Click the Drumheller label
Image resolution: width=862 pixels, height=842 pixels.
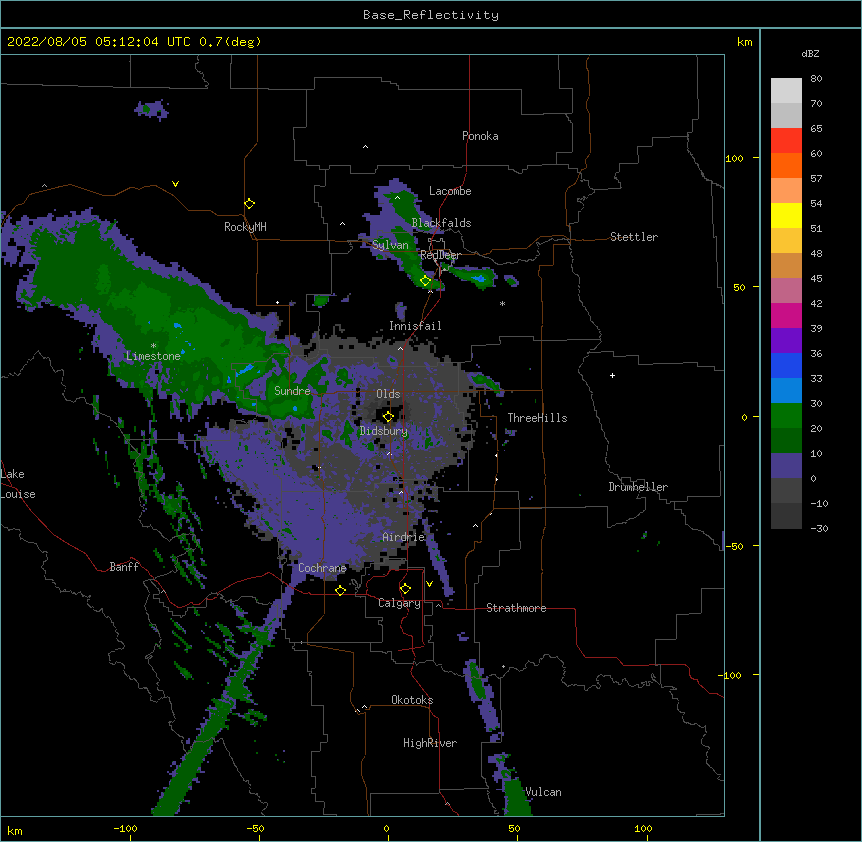[x=638, y=487]
